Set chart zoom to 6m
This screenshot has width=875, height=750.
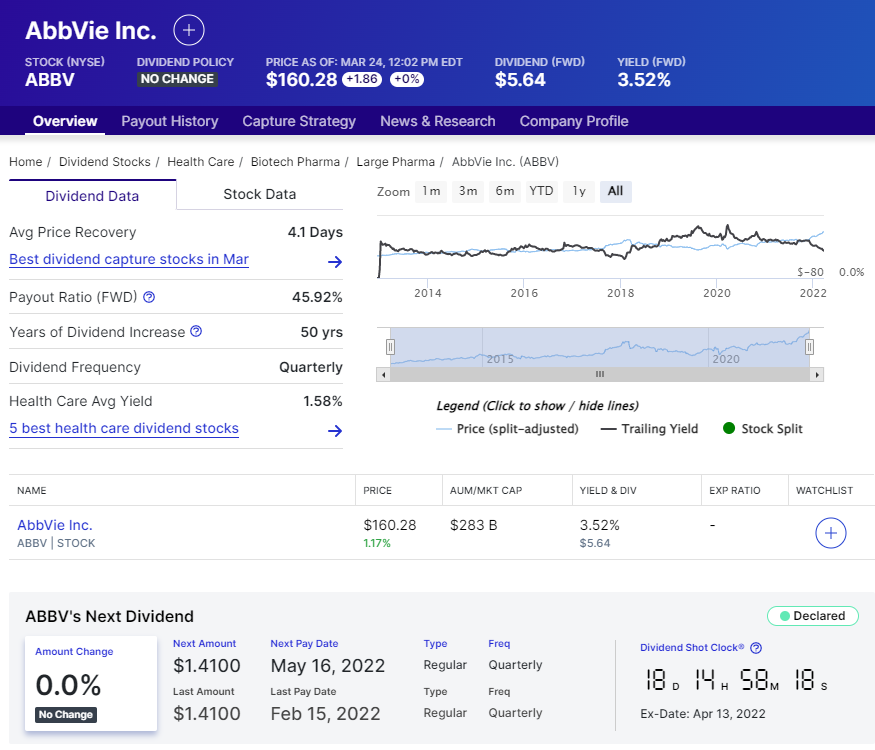504,191
